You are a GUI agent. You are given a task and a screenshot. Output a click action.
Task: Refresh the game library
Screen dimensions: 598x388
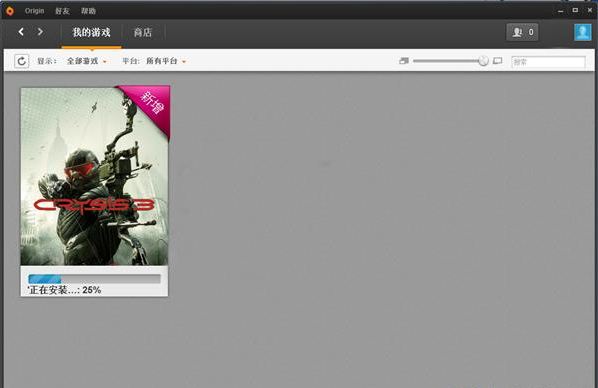pos(21,61)
